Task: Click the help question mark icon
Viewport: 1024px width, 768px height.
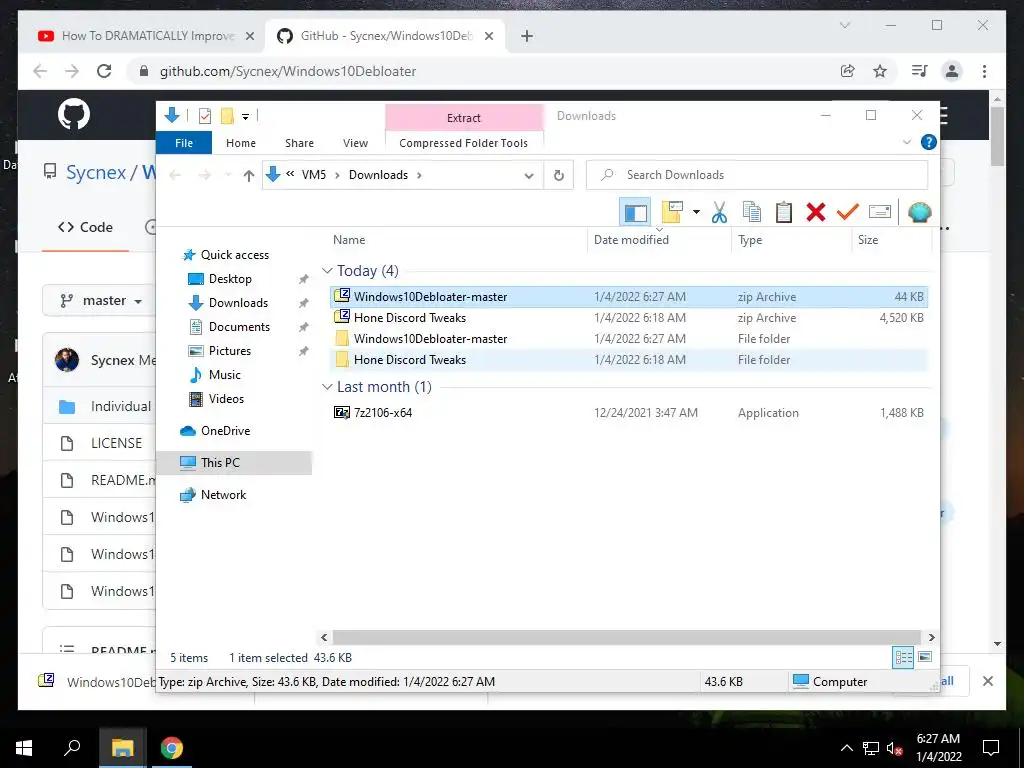Action: (x=928, y=142)
